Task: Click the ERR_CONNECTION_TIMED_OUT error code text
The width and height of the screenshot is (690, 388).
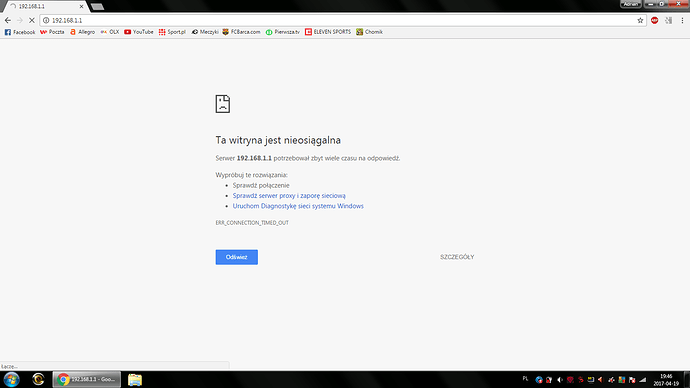Action: point(252,223)
